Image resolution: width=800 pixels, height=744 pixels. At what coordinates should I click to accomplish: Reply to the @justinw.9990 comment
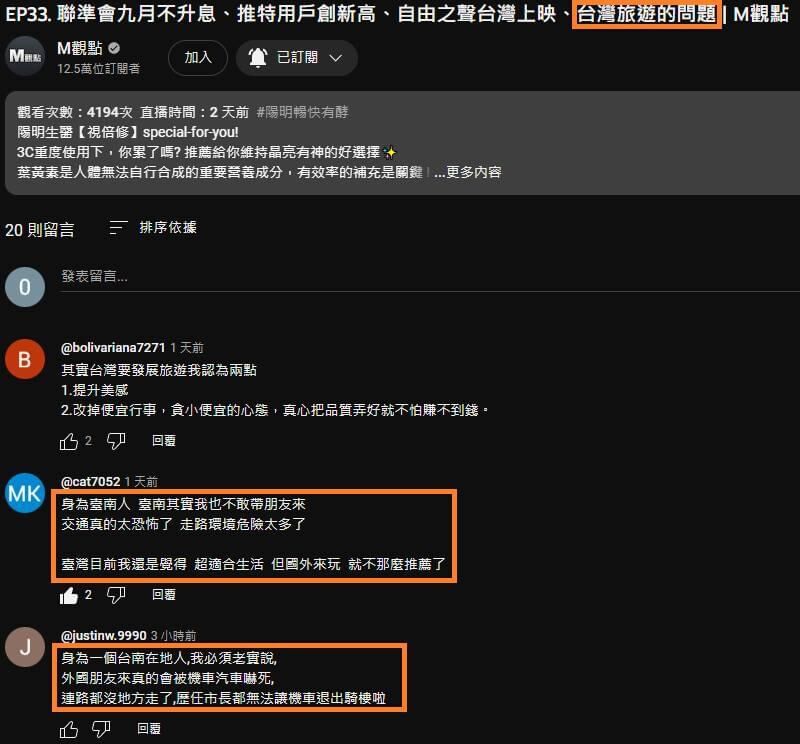[x=149, y=729]
